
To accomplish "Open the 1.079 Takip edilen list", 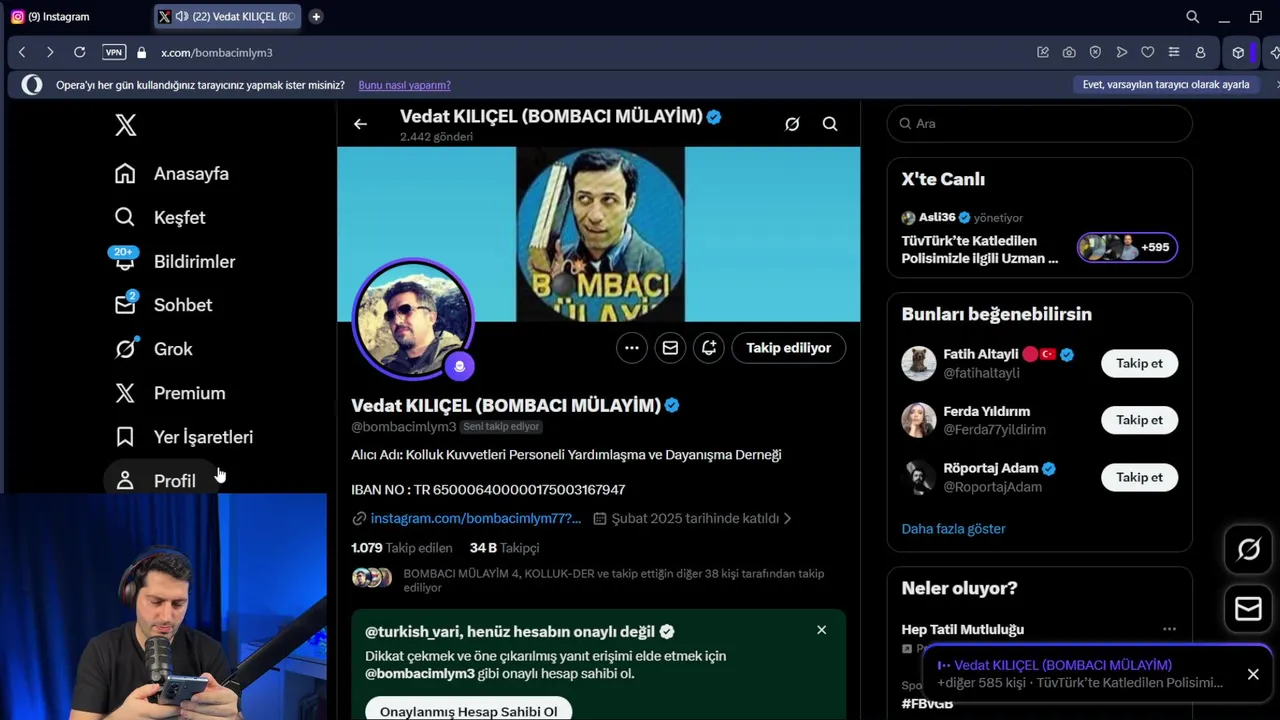I will click(402, 548).
